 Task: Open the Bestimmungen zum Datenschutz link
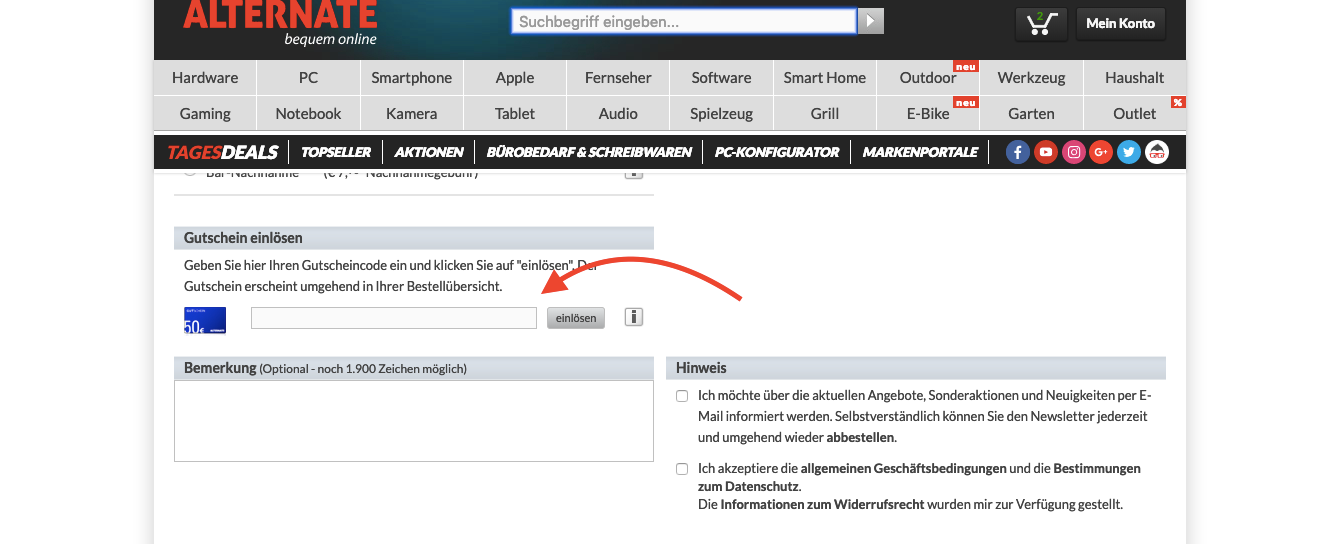coord(919,477)
